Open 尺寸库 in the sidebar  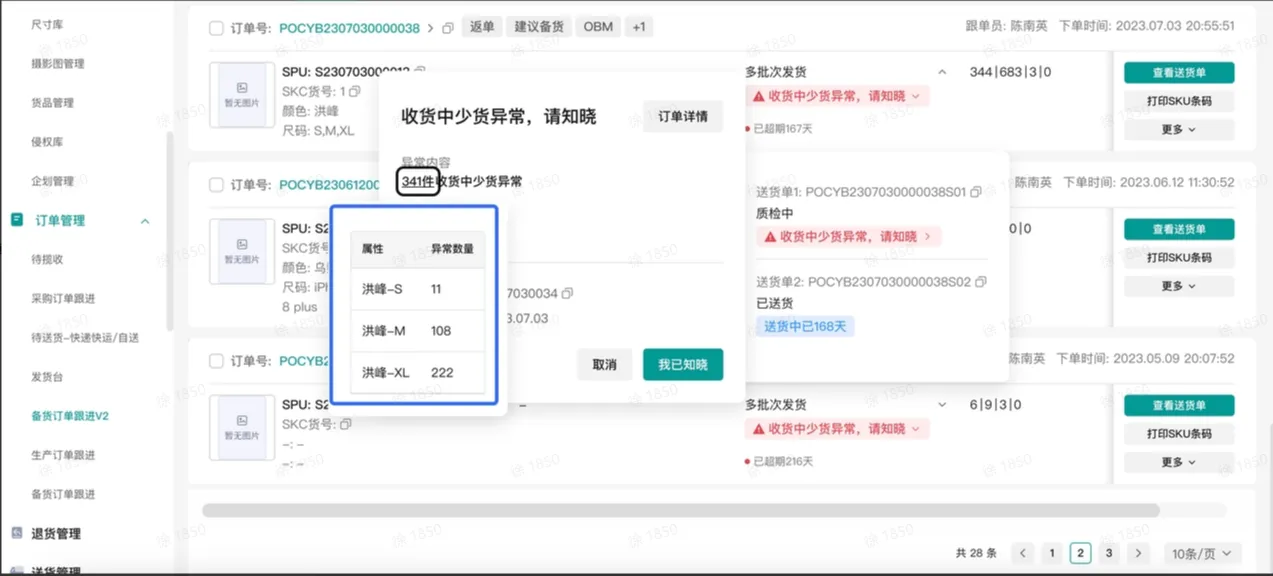[x=47, y=24]
